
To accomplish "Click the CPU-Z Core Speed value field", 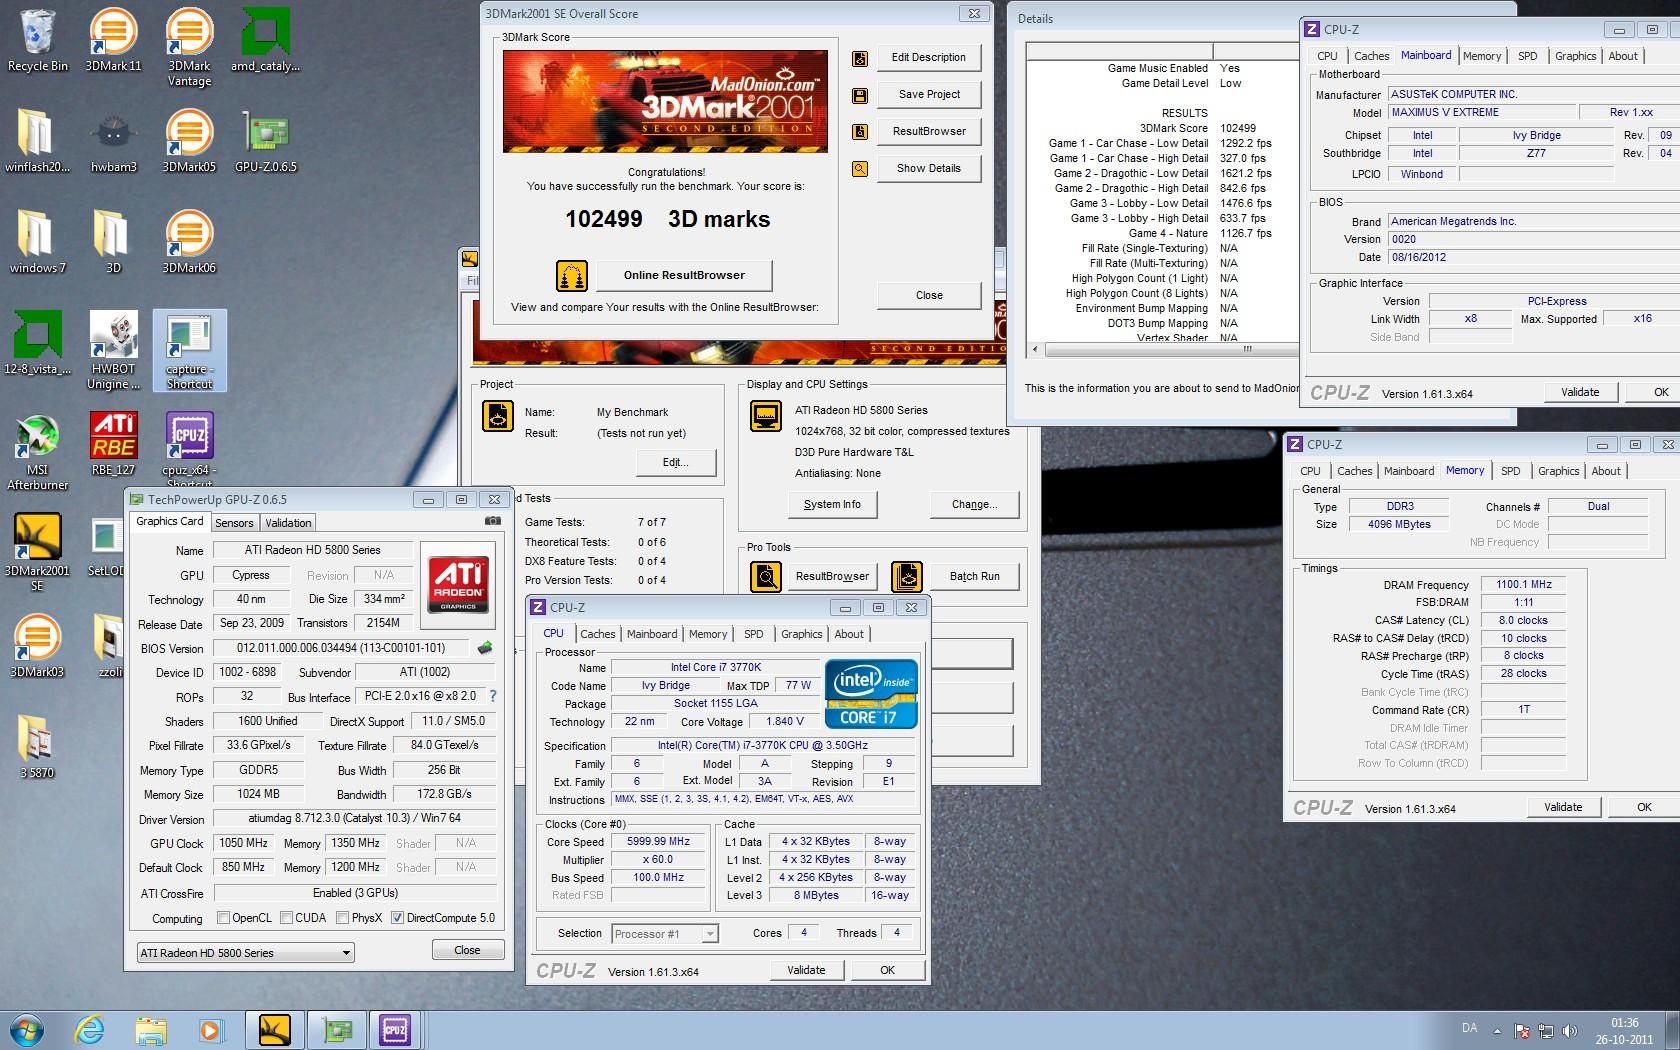I will point(658,842).
